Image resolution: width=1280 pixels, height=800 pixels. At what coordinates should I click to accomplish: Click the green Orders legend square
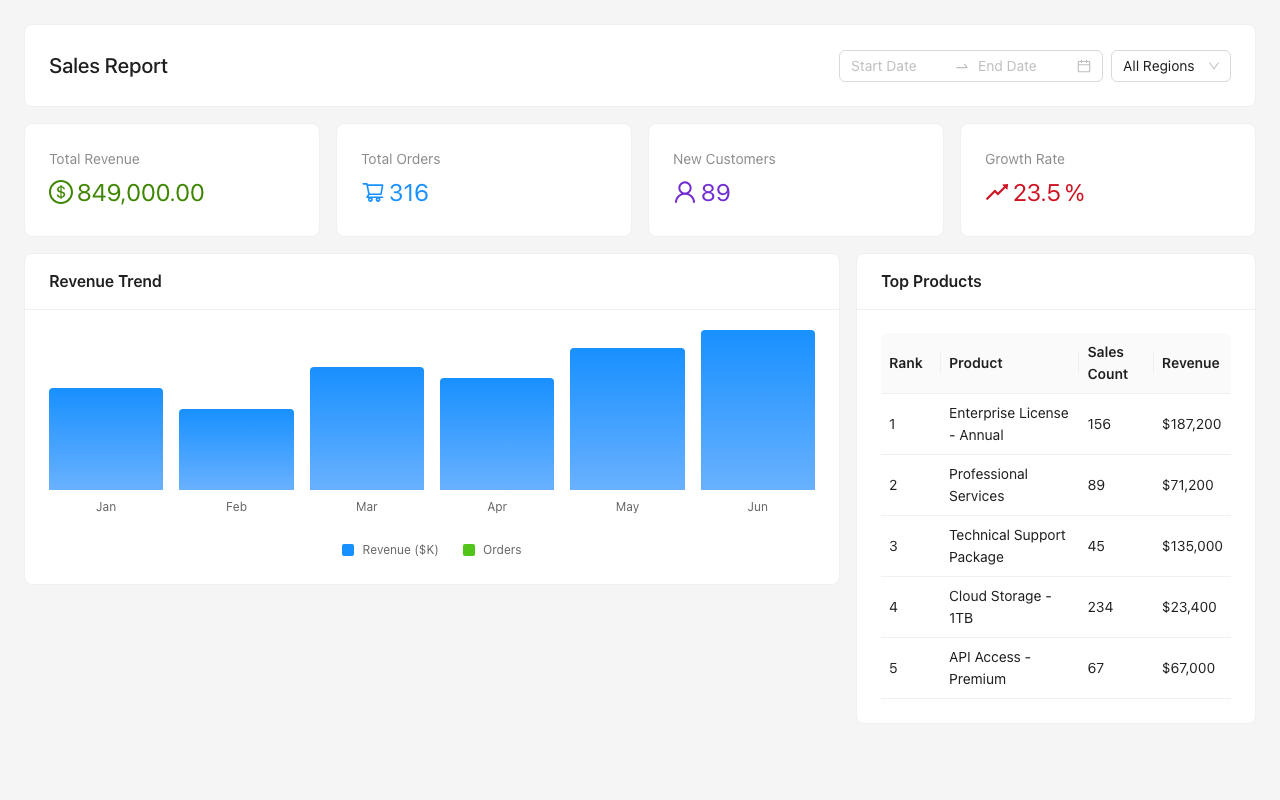pos(468,549)
